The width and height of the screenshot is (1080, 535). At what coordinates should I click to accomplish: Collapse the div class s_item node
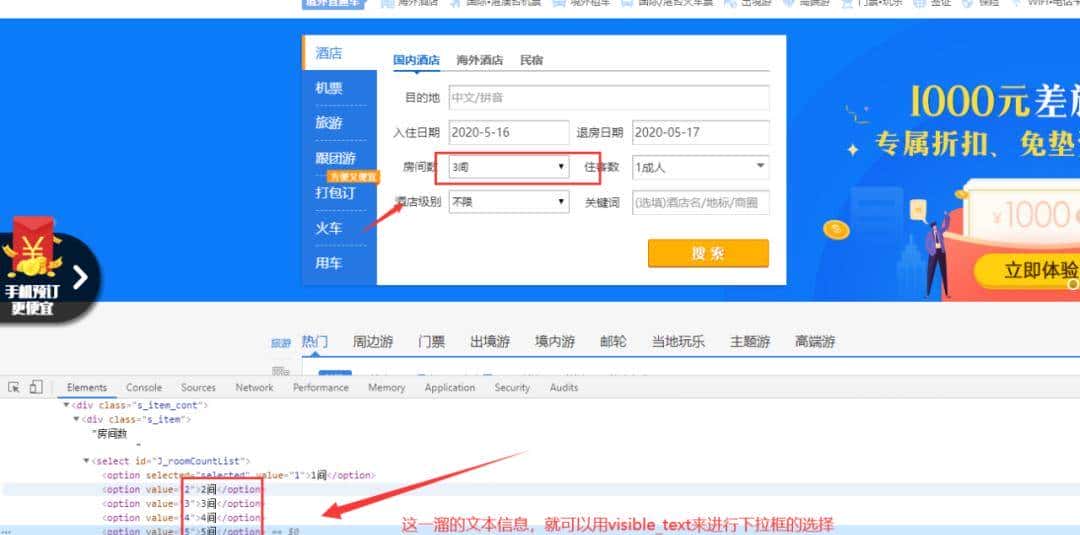click(x=76, y=419)
